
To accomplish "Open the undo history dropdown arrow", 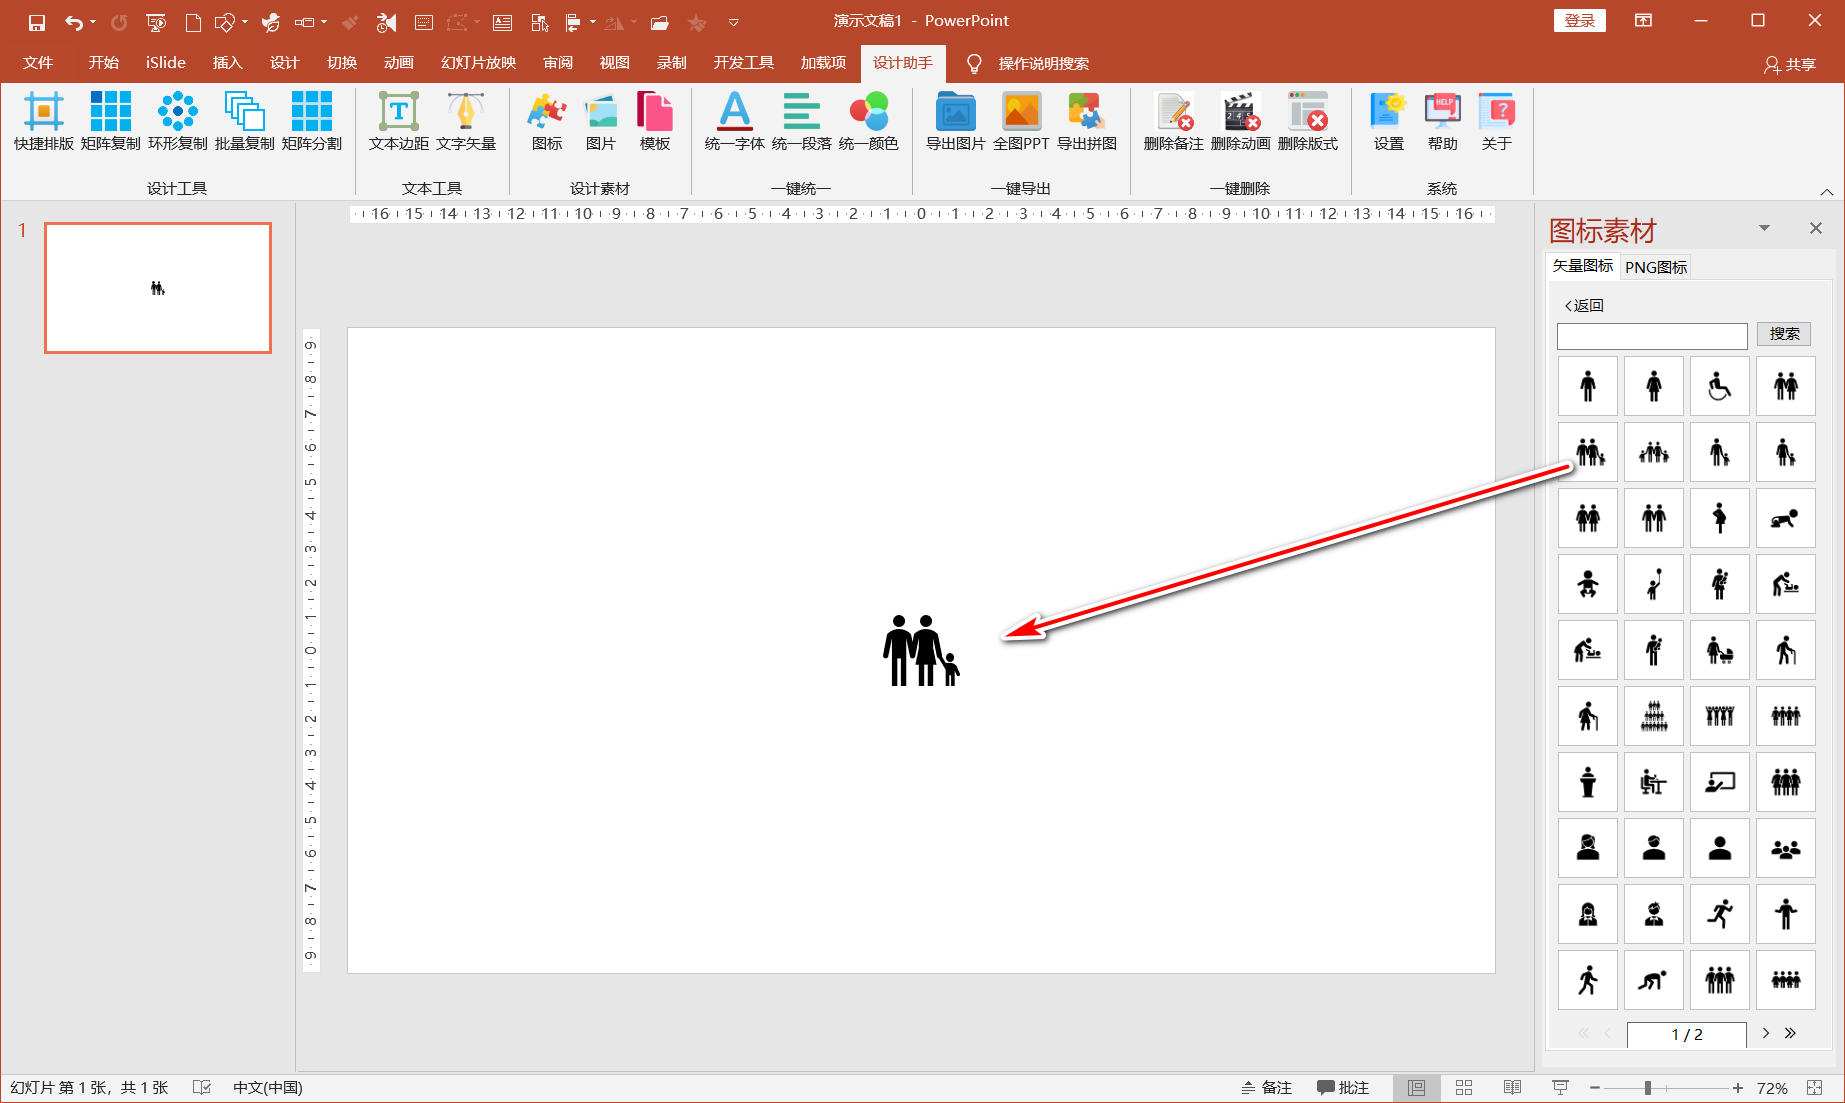I will tap(93, 22).
